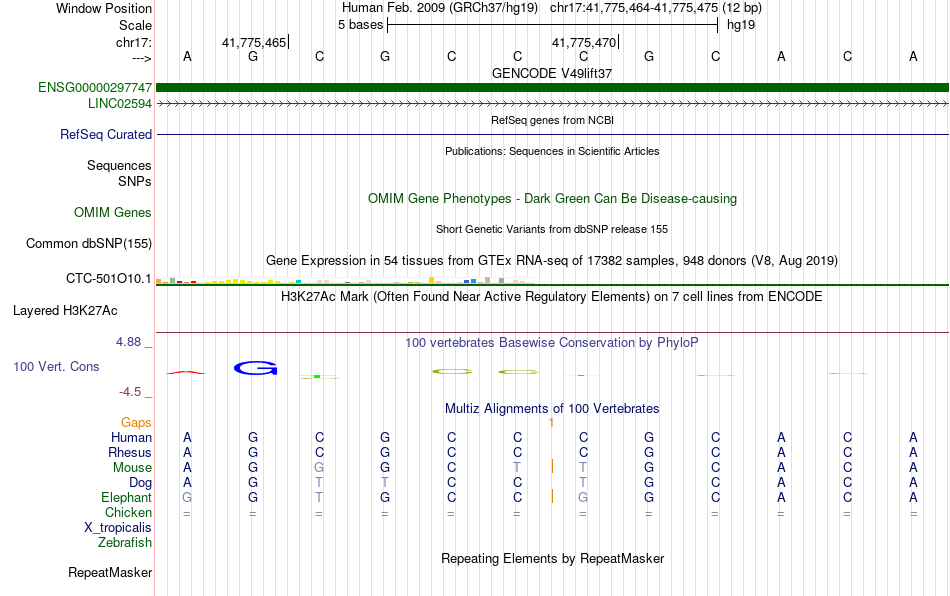Select the RepeatMasker track label
This screenshot has height=596, width=950.
click(x=110, y=572)
